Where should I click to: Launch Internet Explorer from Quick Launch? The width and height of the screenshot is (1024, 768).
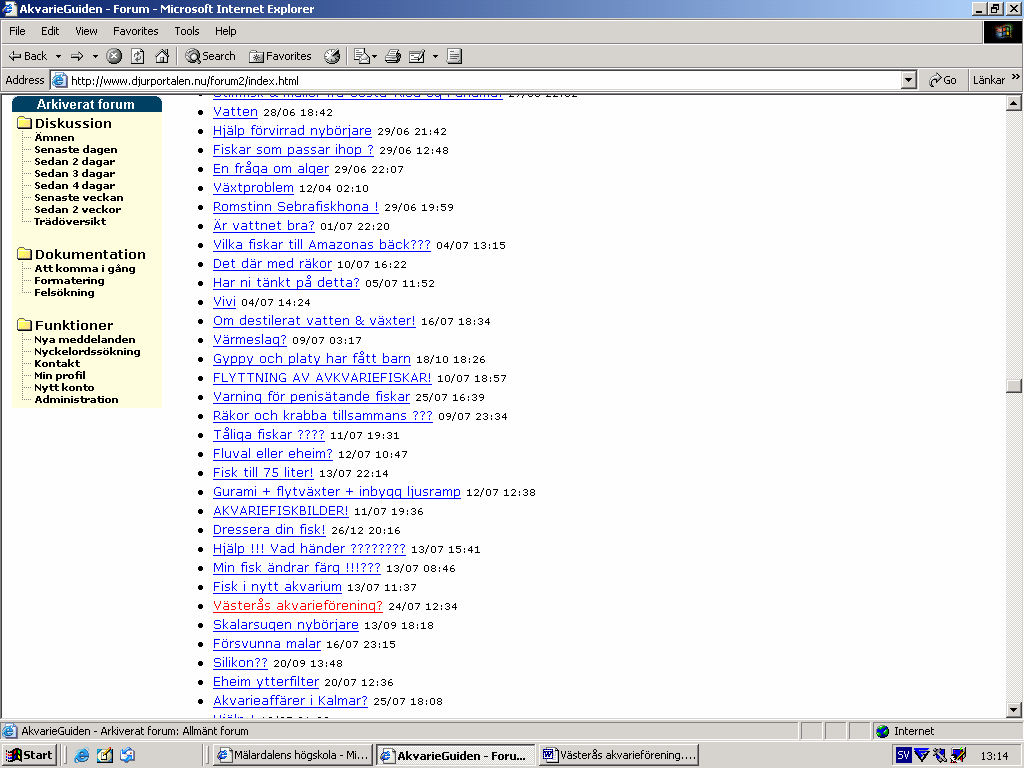82,756
